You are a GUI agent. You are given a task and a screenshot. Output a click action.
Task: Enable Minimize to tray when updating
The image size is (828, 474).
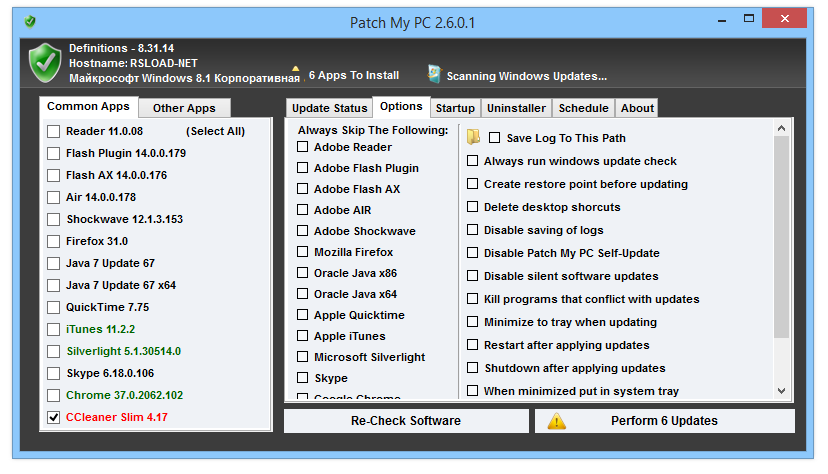(473, 321)
